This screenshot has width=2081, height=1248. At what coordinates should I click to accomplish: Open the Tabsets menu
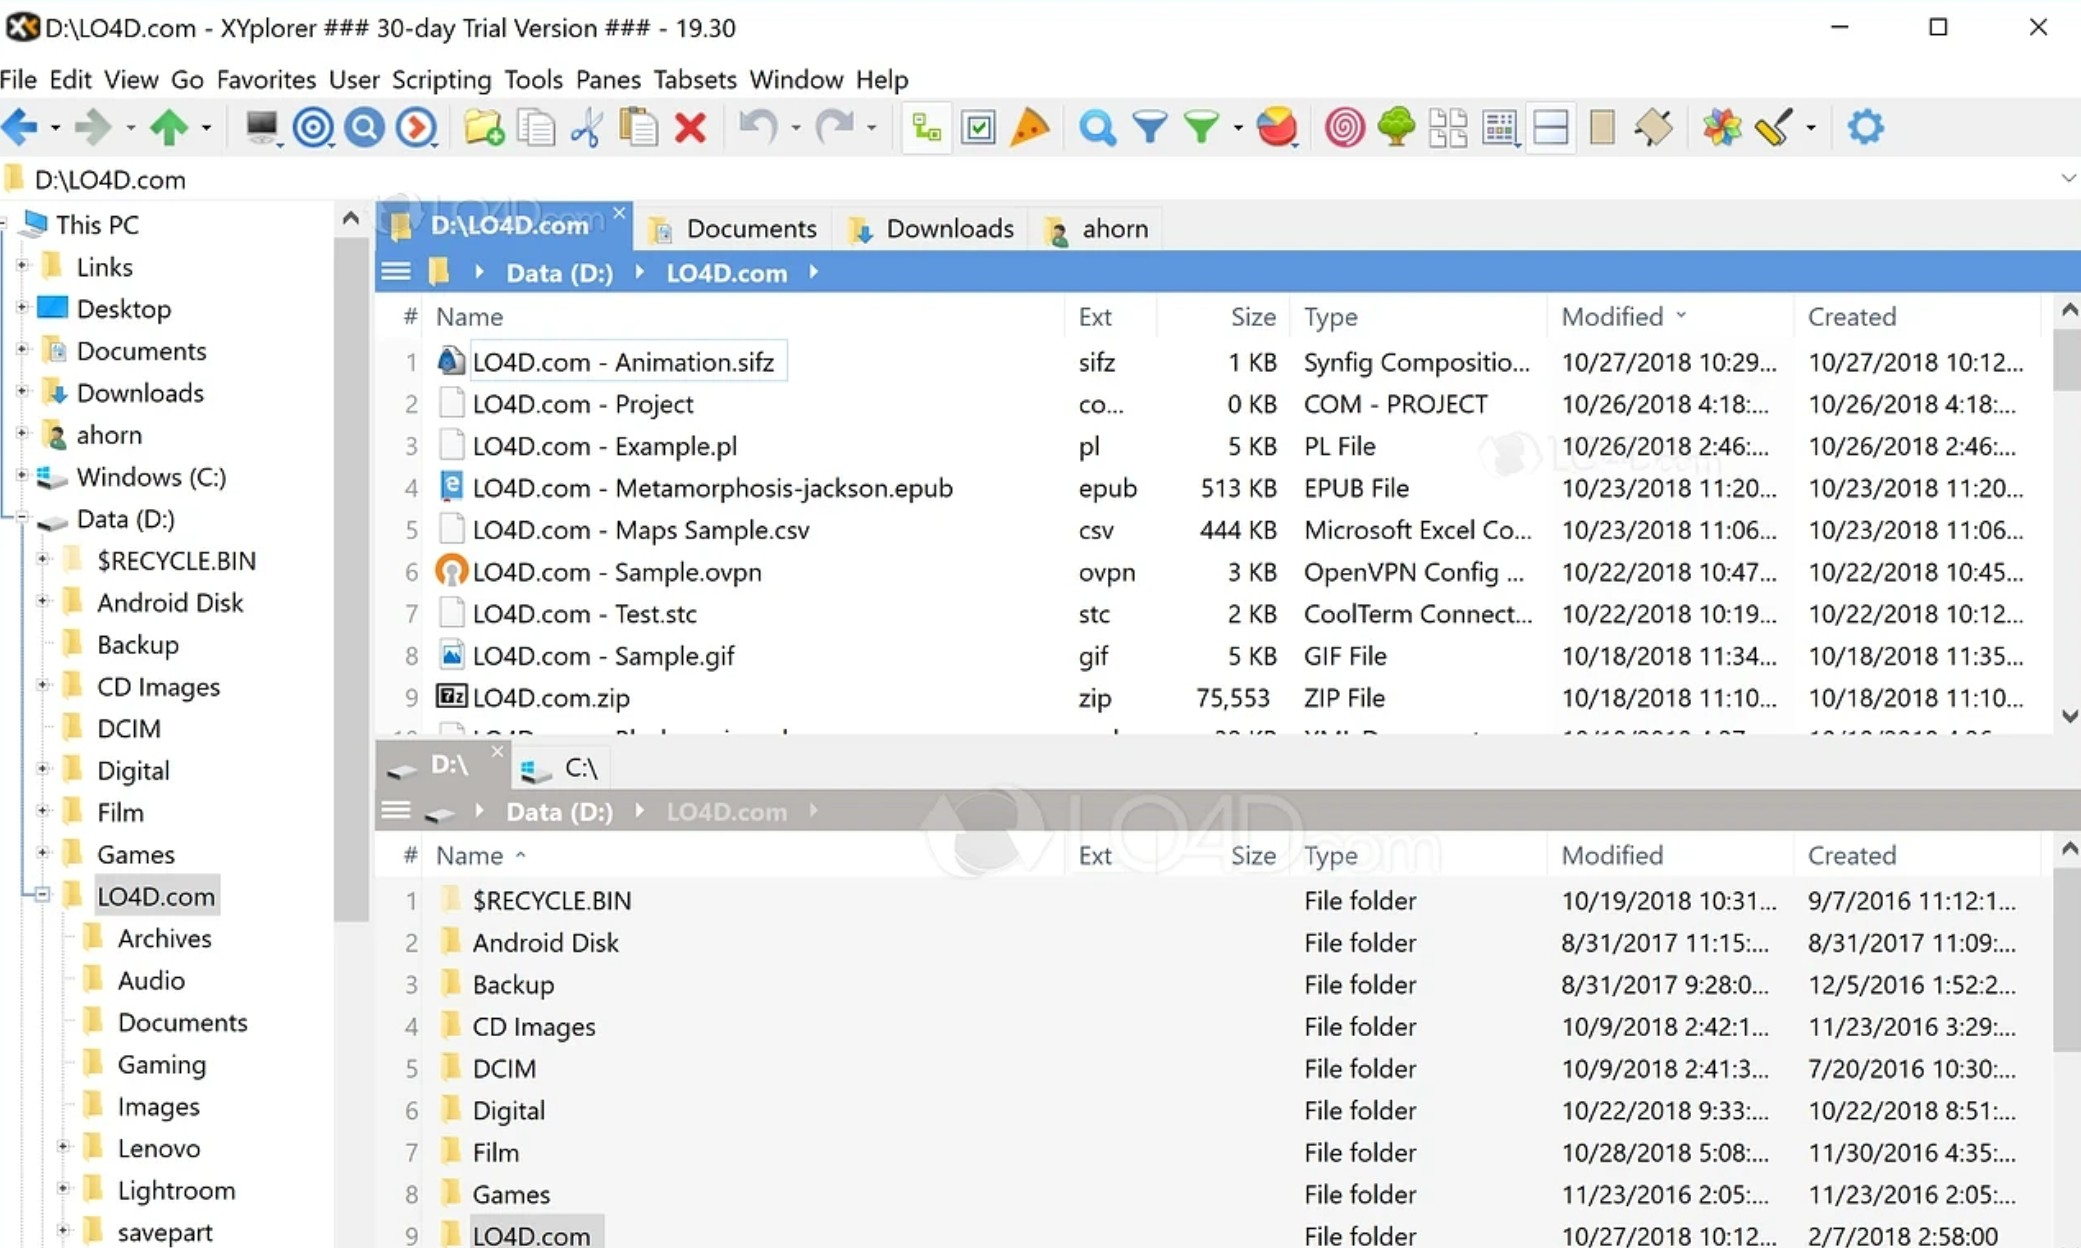[x=695, y=79]
